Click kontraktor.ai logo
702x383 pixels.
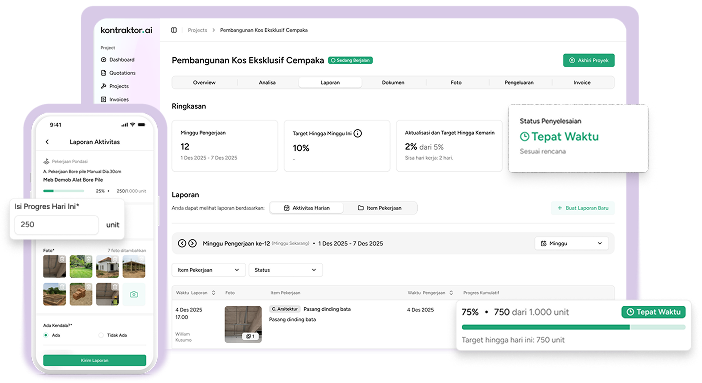pyautogui.click(x=126, y=30)
